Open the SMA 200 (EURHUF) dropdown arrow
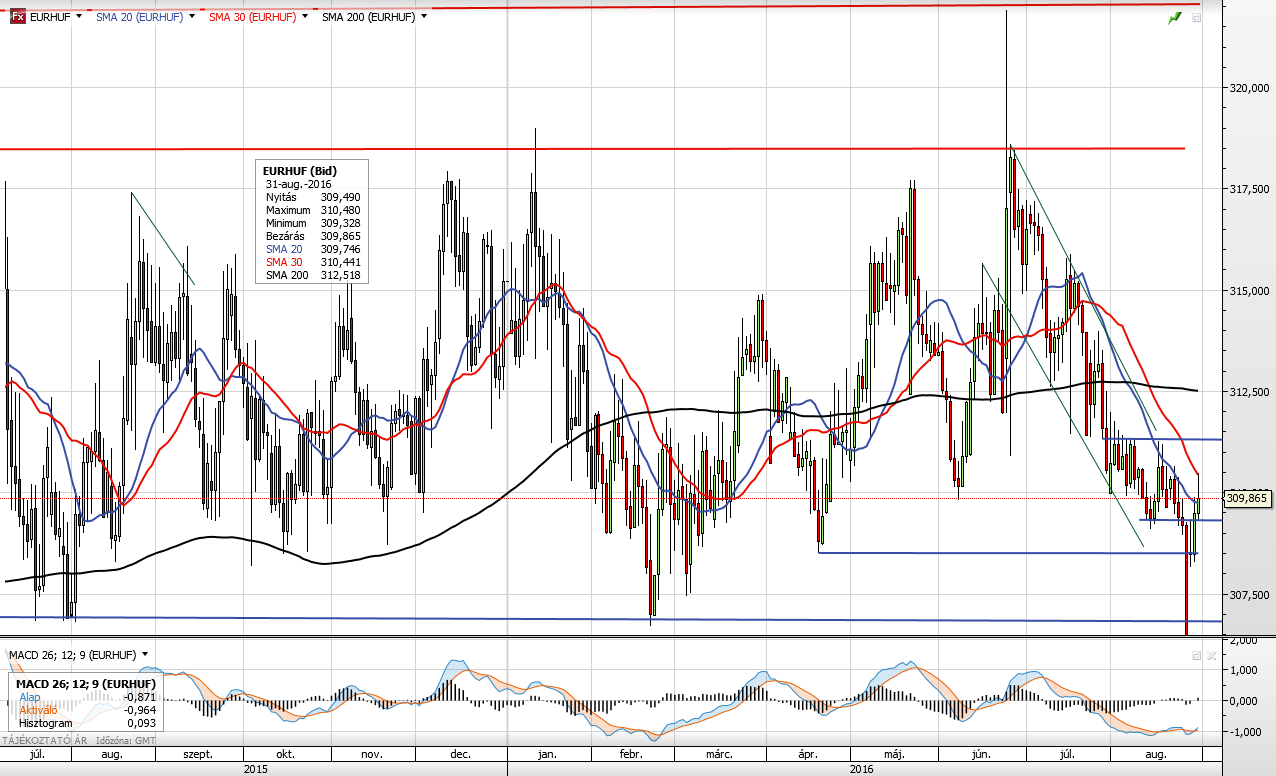The image size is (1276, 776). (424, 17)
